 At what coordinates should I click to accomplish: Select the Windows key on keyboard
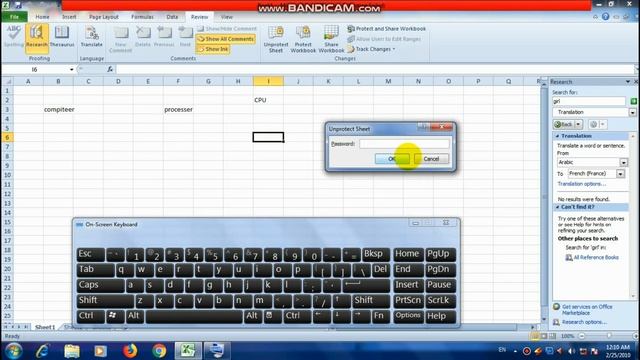pos(113,316)
